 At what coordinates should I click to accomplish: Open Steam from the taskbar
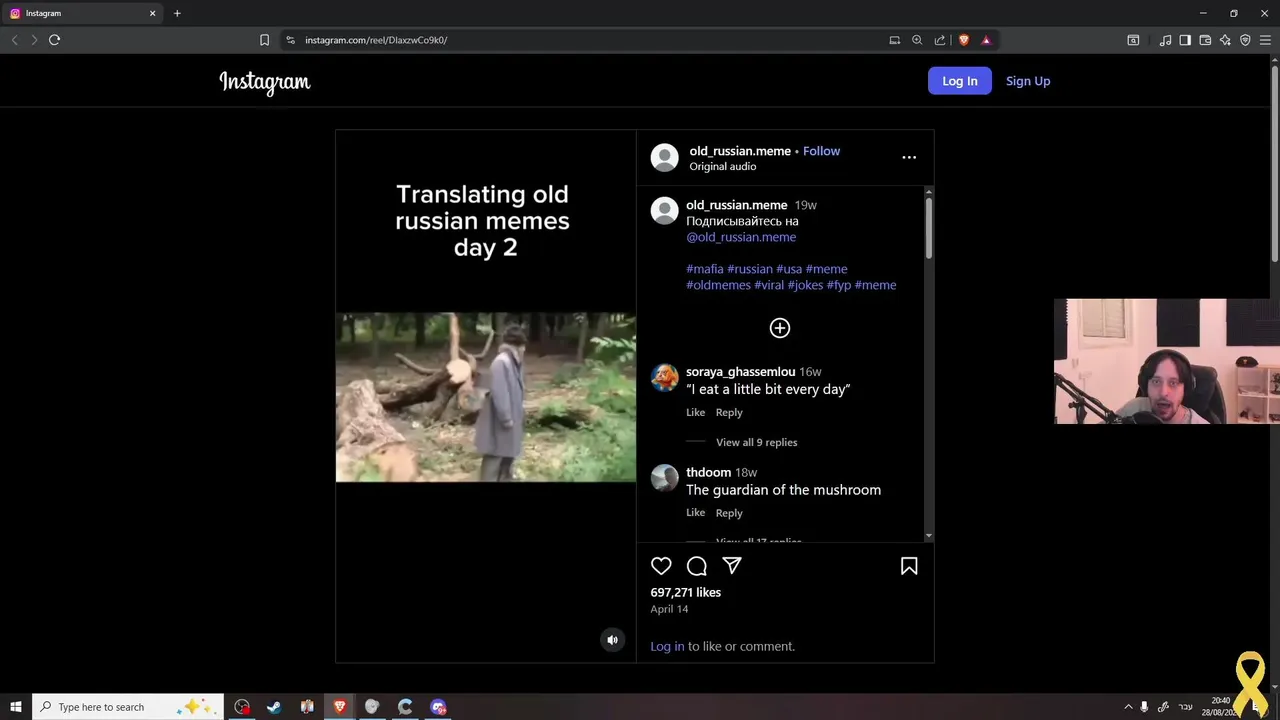[274, 707]
